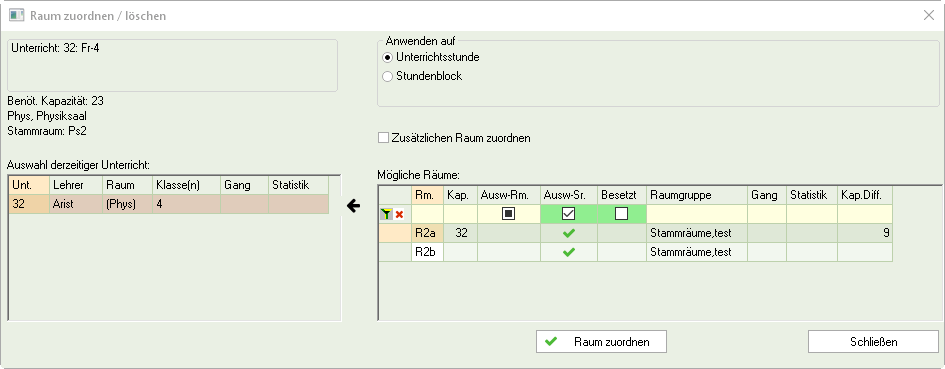Click the green checkmark in R2a row
This screenshot has width=945, height=369.
tap(568, 233)
